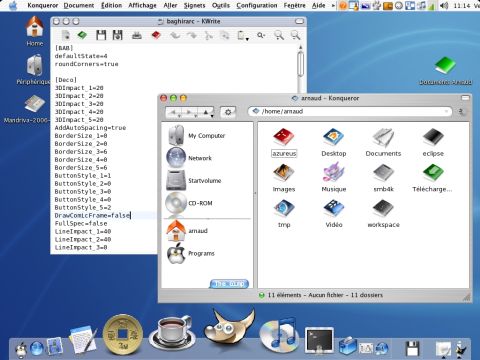The width and height of the screenshot is (480, 360).
Task: Select arnaud home in Konqueror sidebar
Action: 188,231
